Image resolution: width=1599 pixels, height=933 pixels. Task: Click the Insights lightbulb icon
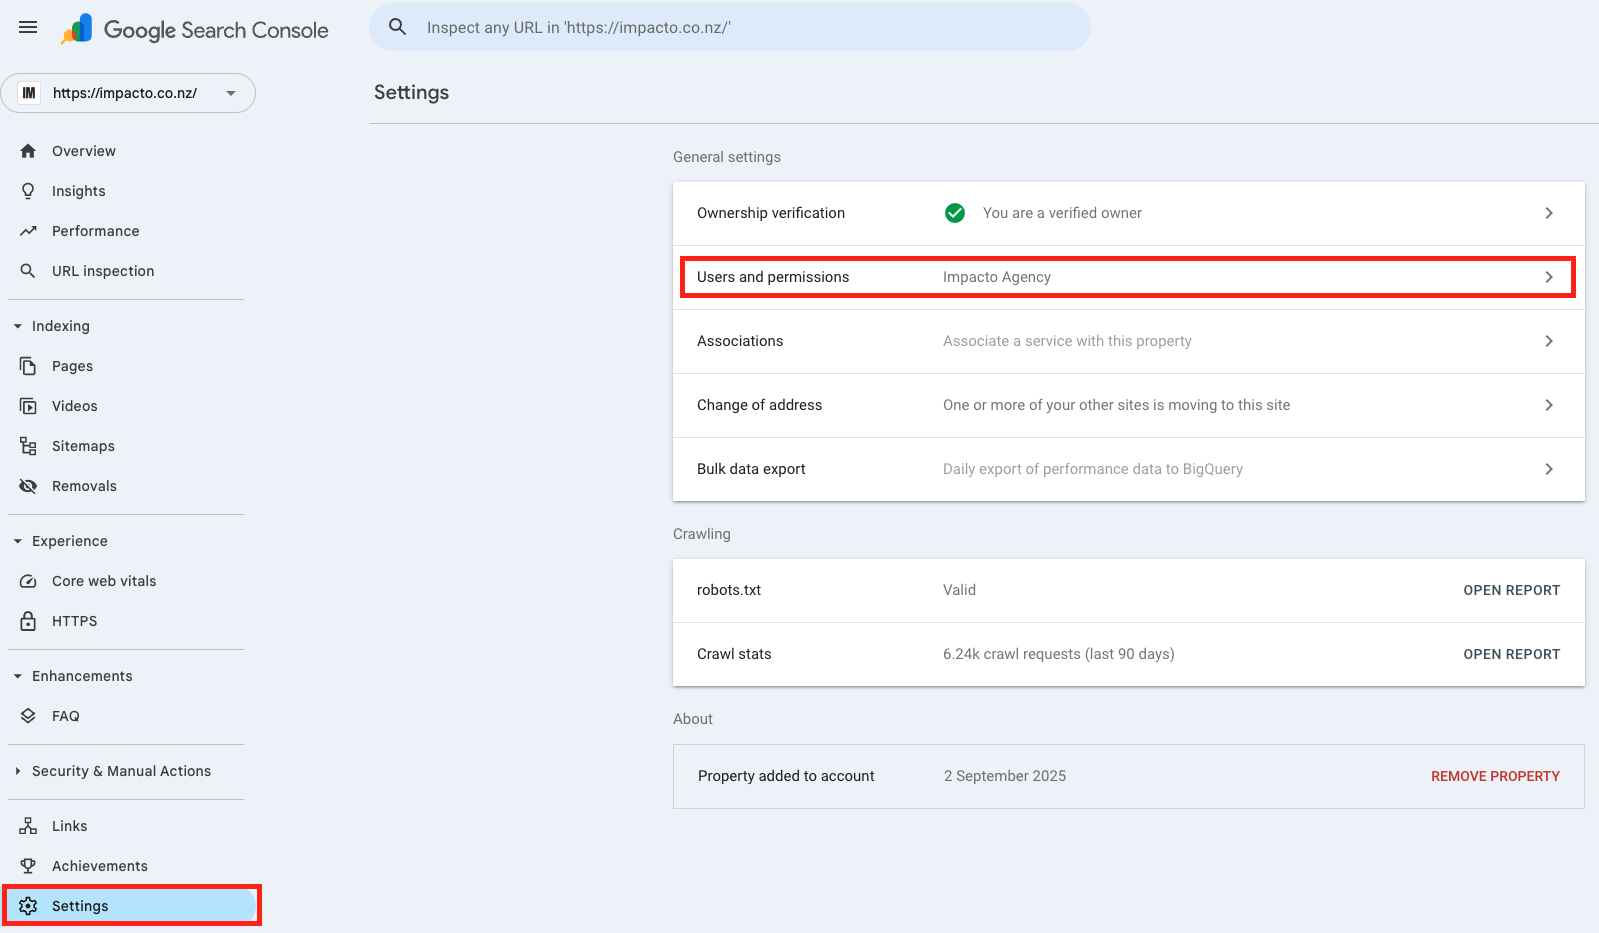click(x=28, y=191)
